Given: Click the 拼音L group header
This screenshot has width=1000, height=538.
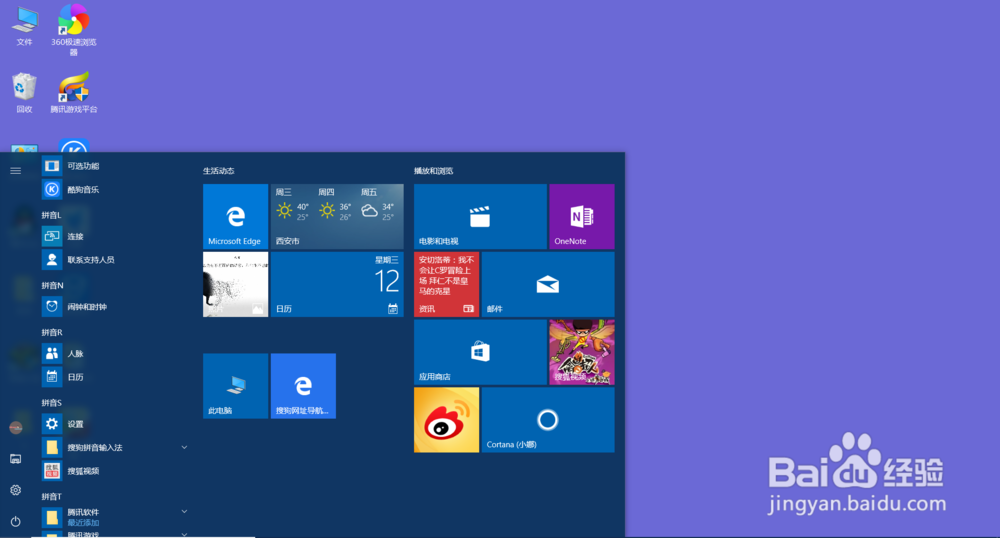Looking at the screenshot, I should point(52,215).
